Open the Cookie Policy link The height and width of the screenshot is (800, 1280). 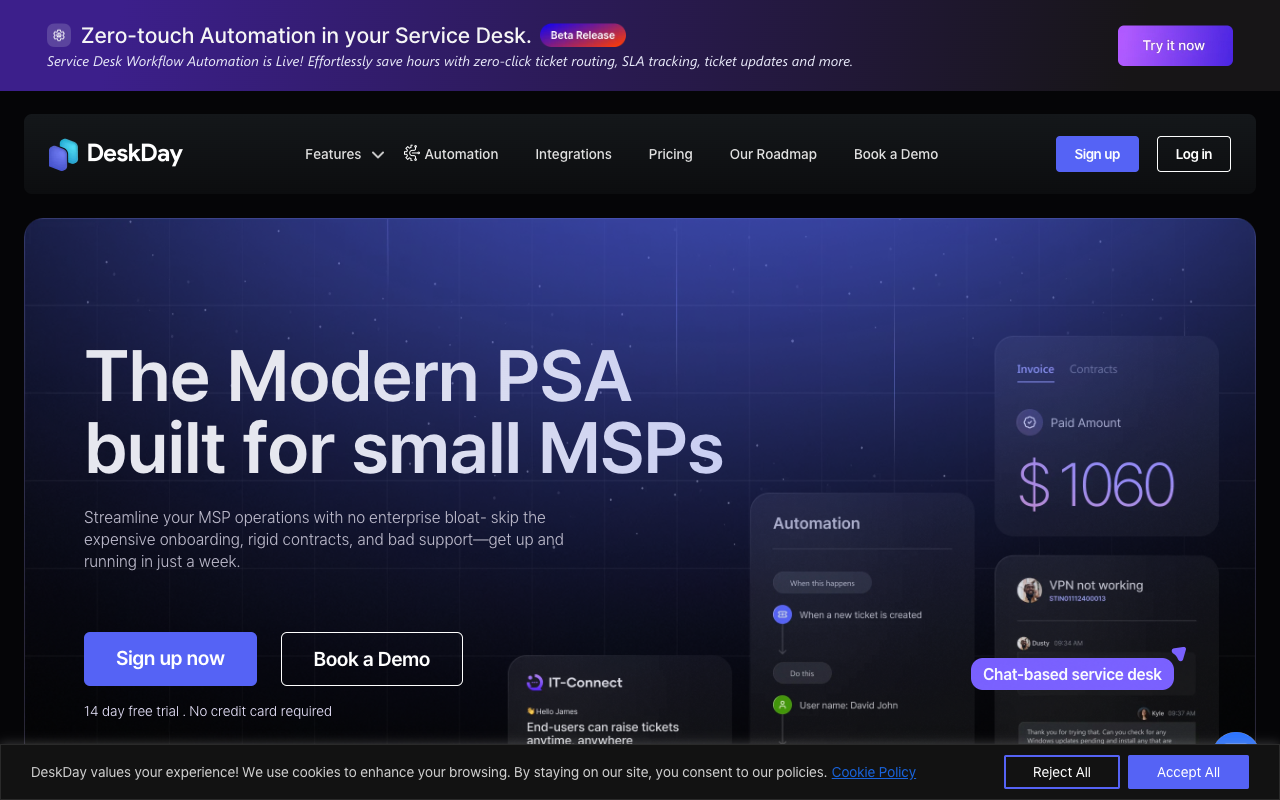tap(874, 772)
